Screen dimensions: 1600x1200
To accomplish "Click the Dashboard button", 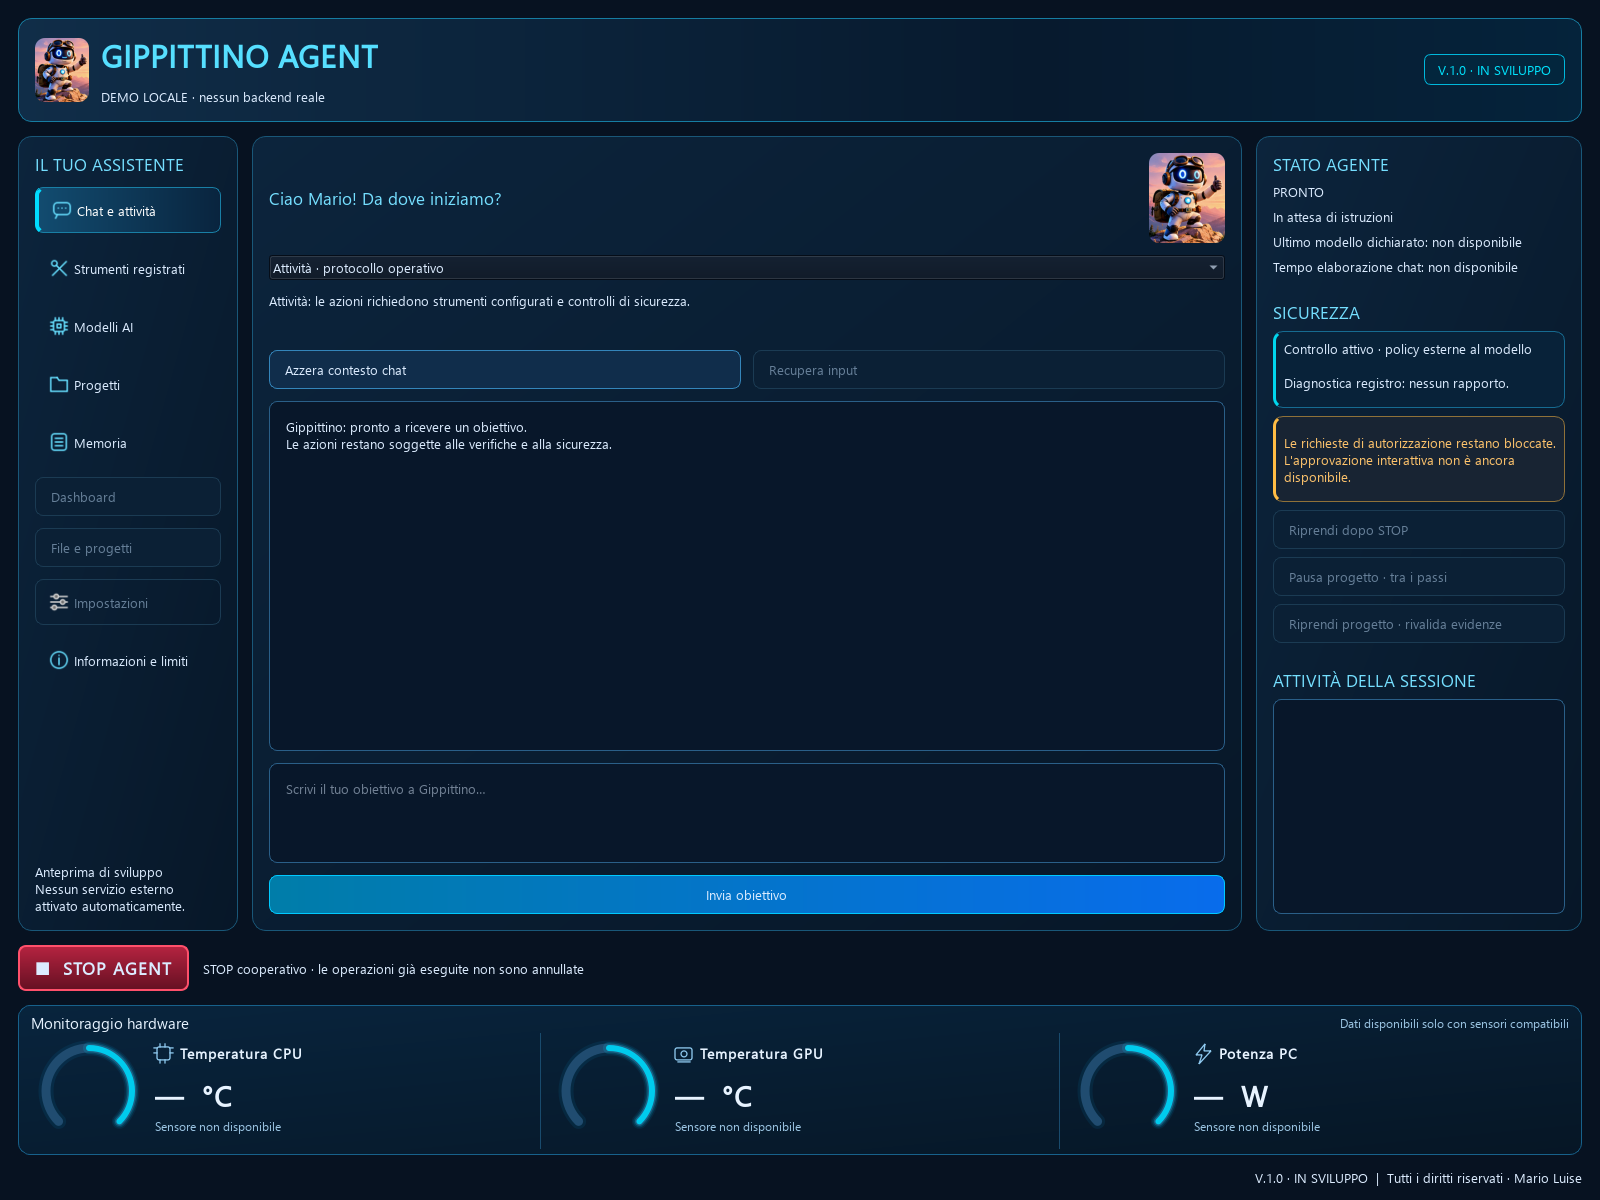I will (x=128, y=496).
